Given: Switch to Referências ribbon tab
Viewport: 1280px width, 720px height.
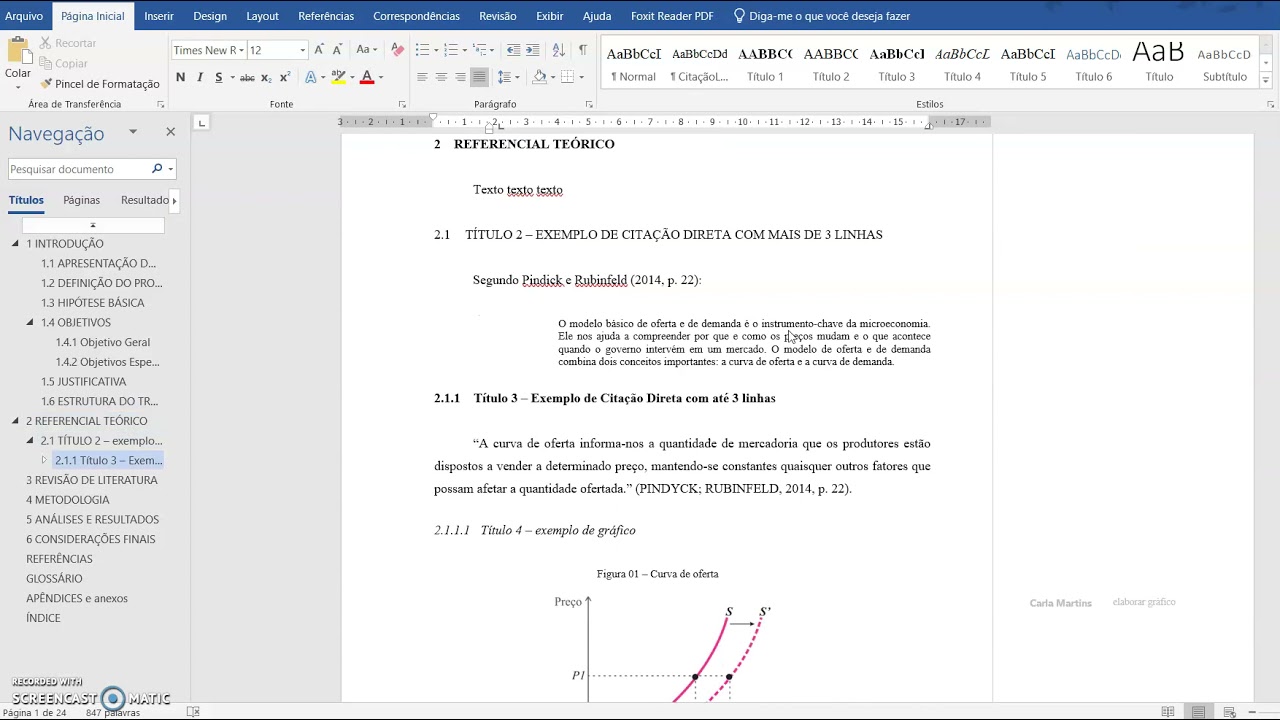Looking at the screenshot, I should click(326, 16).
